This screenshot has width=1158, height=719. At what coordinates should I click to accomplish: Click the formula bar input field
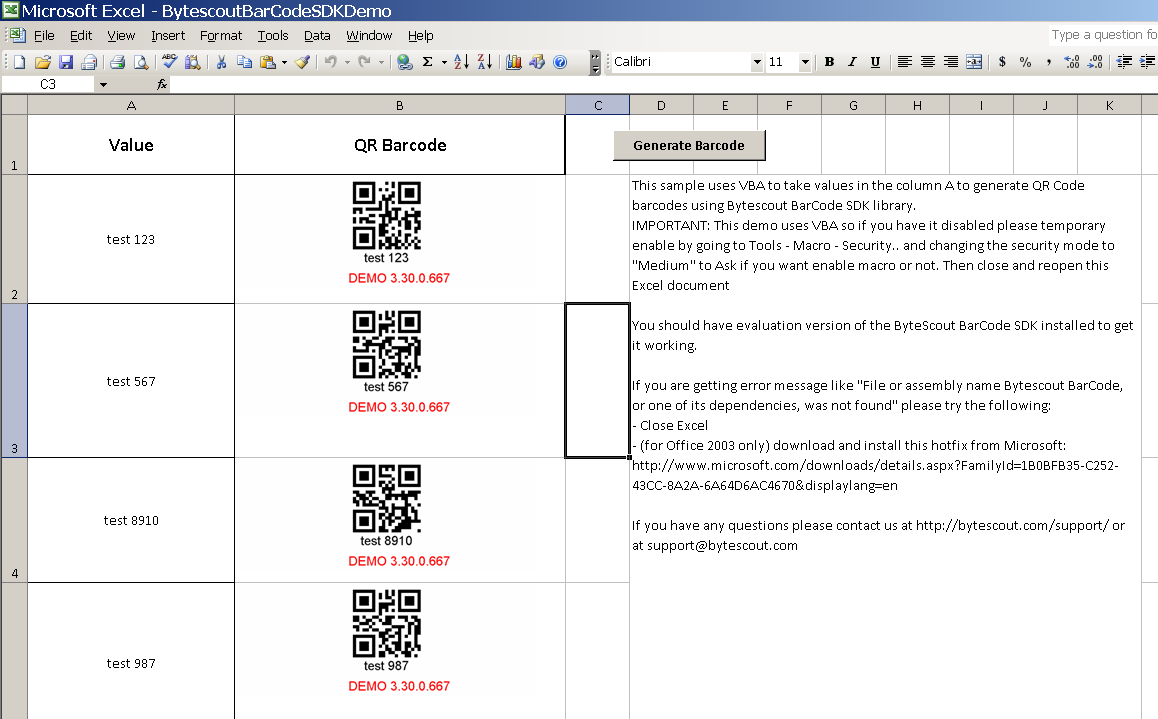pyautogui.click(x=663, y=84)
